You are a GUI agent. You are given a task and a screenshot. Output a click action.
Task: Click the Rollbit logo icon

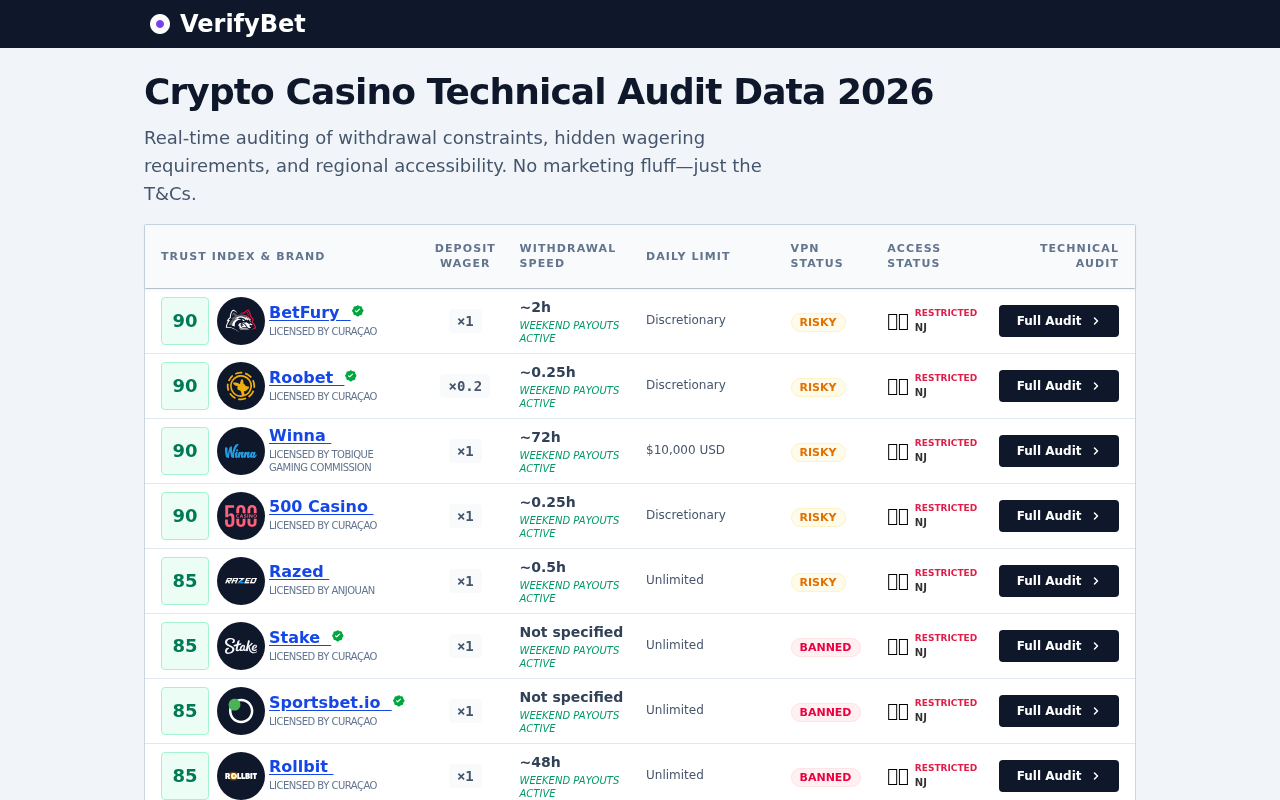pos(241,776)
